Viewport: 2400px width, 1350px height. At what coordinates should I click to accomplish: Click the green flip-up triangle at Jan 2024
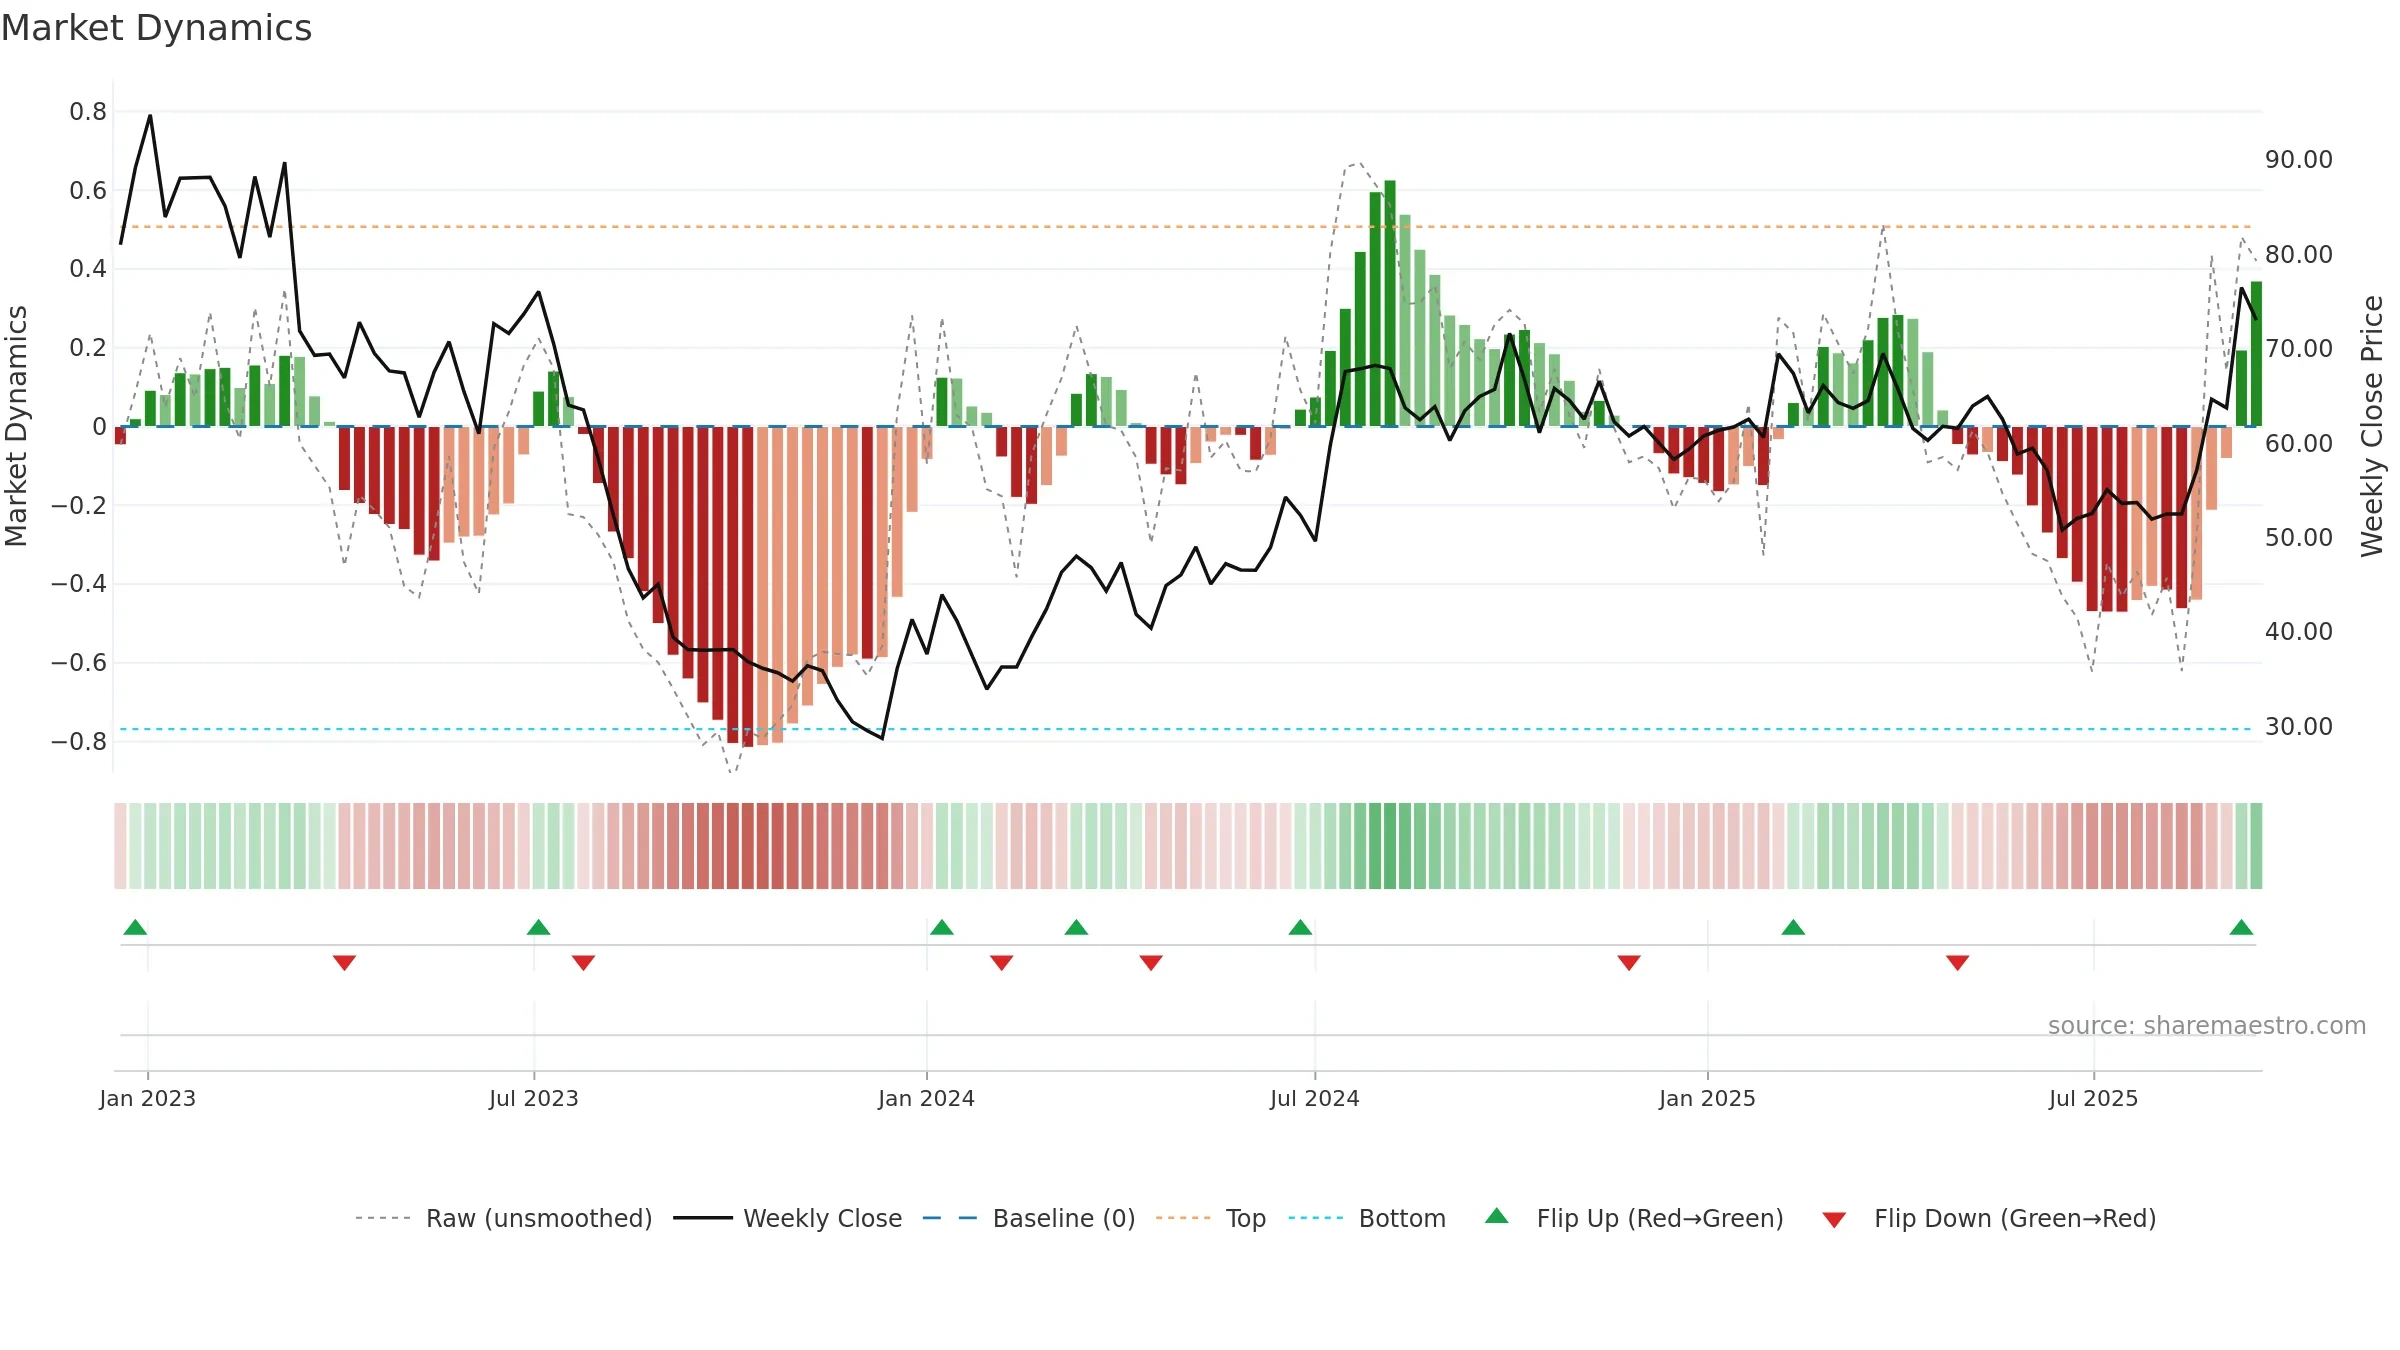coord(942,927)
